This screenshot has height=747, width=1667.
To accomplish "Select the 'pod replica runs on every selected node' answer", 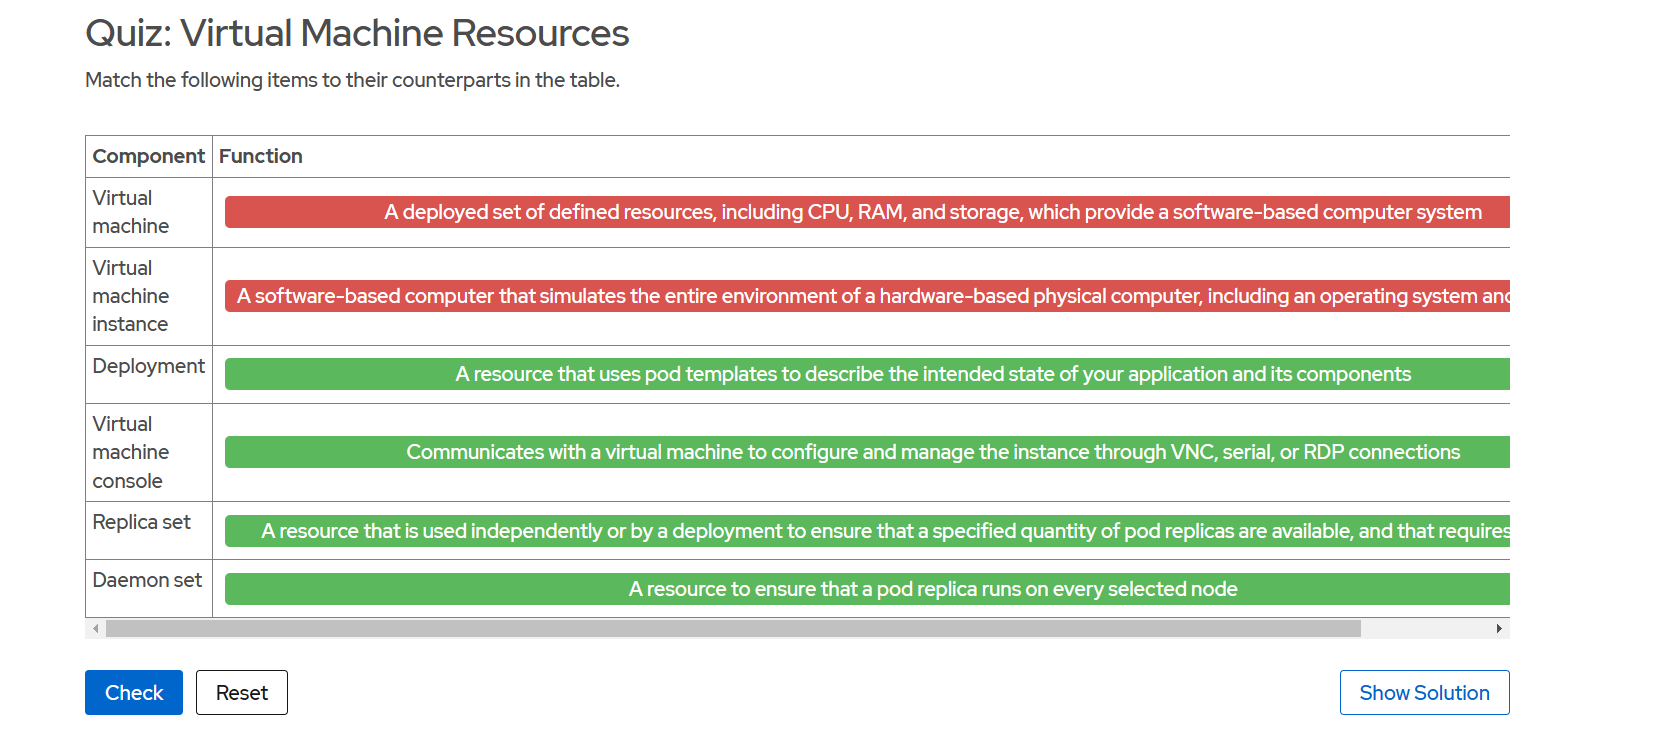I will tap(866, 589).
